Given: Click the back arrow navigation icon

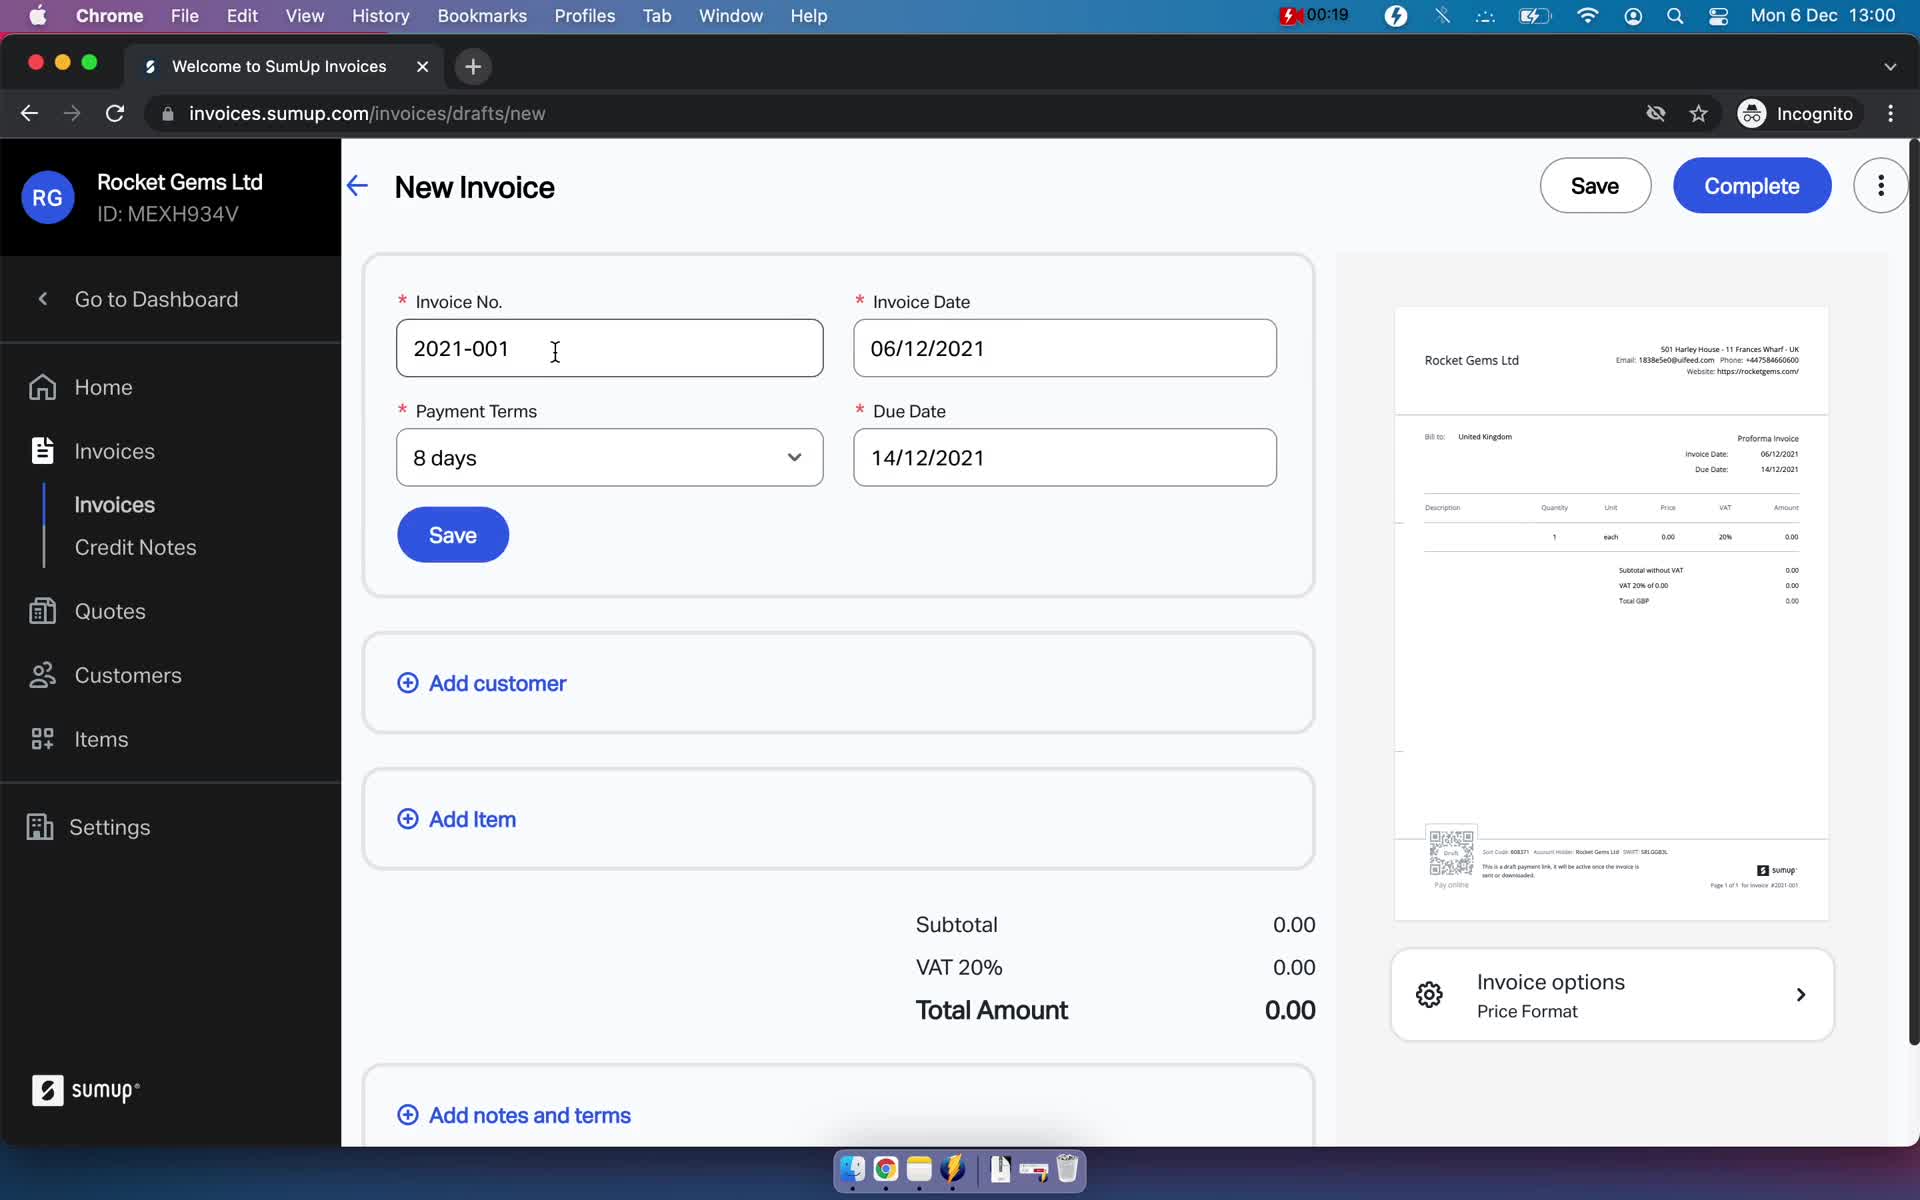Looking at the screenshot, I should click(x=358, y=185).
